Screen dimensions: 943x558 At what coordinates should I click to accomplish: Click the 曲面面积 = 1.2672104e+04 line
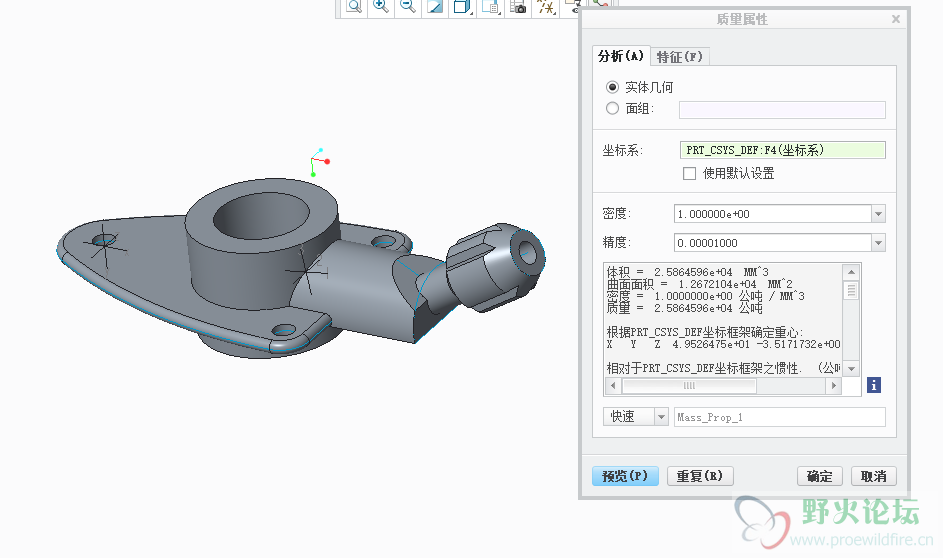point(699,284)
